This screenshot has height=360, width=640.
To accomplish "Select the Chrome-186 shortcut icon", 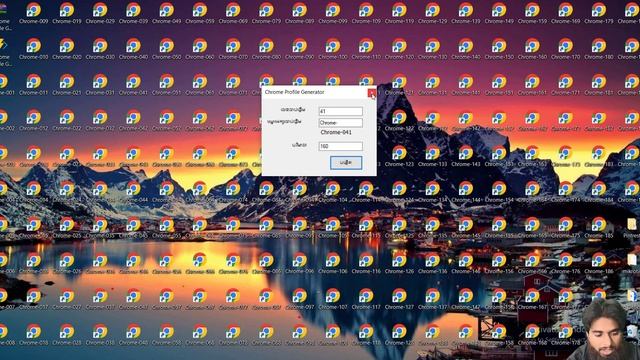I will [599, 263].
